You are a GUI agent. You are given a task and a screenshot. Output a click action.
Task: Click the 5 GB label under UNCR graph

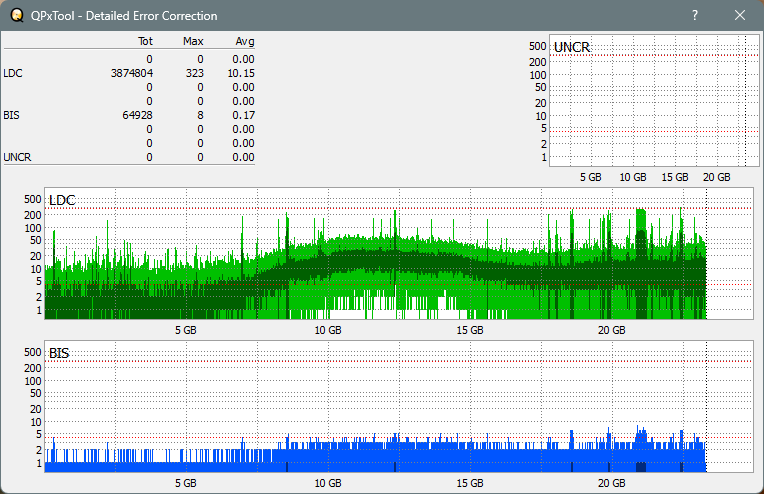[x=591, y=177]
